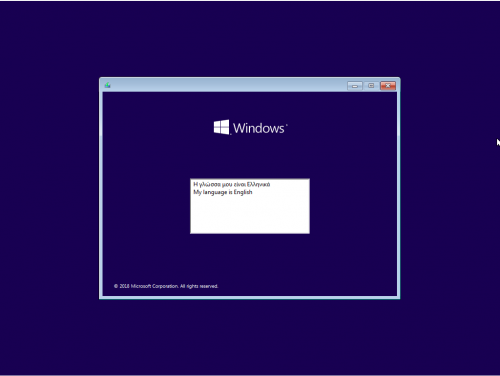This screenshot has width=500, height=376.
Task: Click the Microsoft copyright notice
Action: coord(166,286)
